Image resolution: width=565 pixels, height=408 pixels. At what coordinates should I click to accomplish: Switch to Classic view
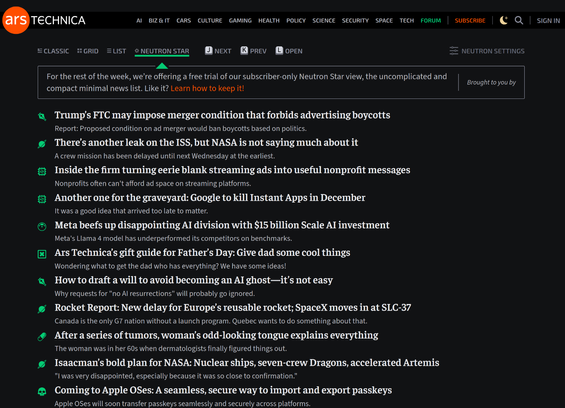[53, 51]
